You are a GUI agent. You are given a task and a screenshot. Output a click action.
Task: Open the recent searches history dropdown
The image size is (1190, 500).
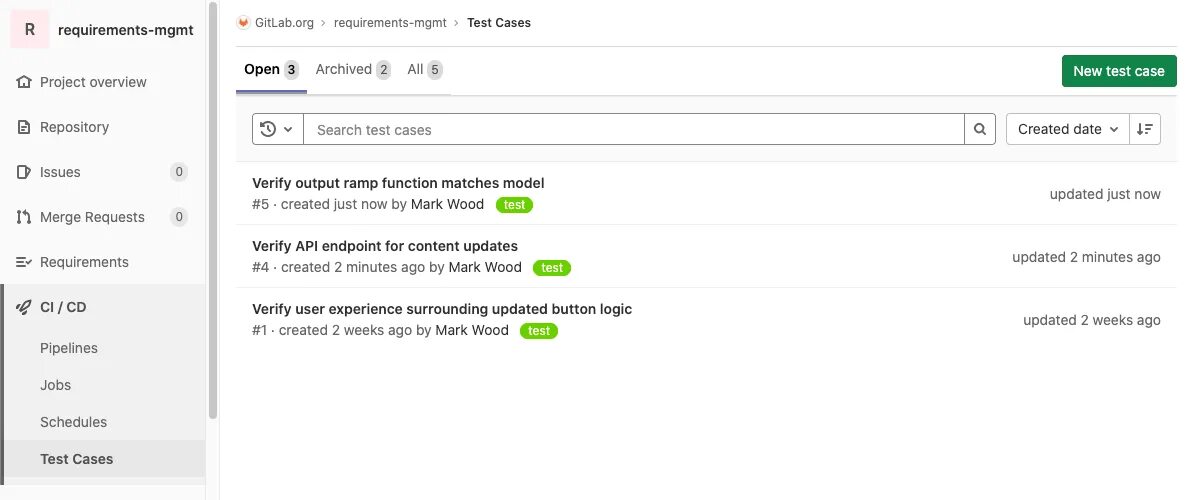(x=277, y=129)
